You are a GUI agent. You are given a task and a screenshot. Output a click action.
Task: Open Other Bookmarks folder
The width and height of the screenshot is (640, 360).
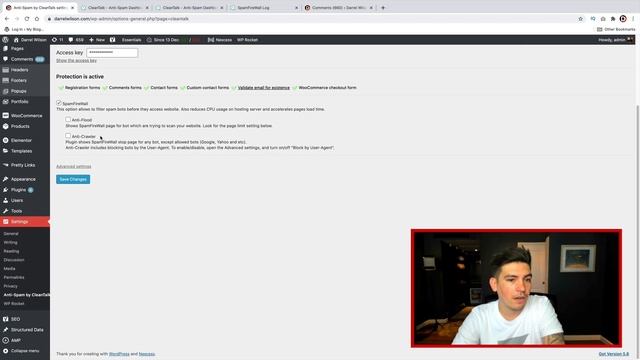click(x=616, y=29)
